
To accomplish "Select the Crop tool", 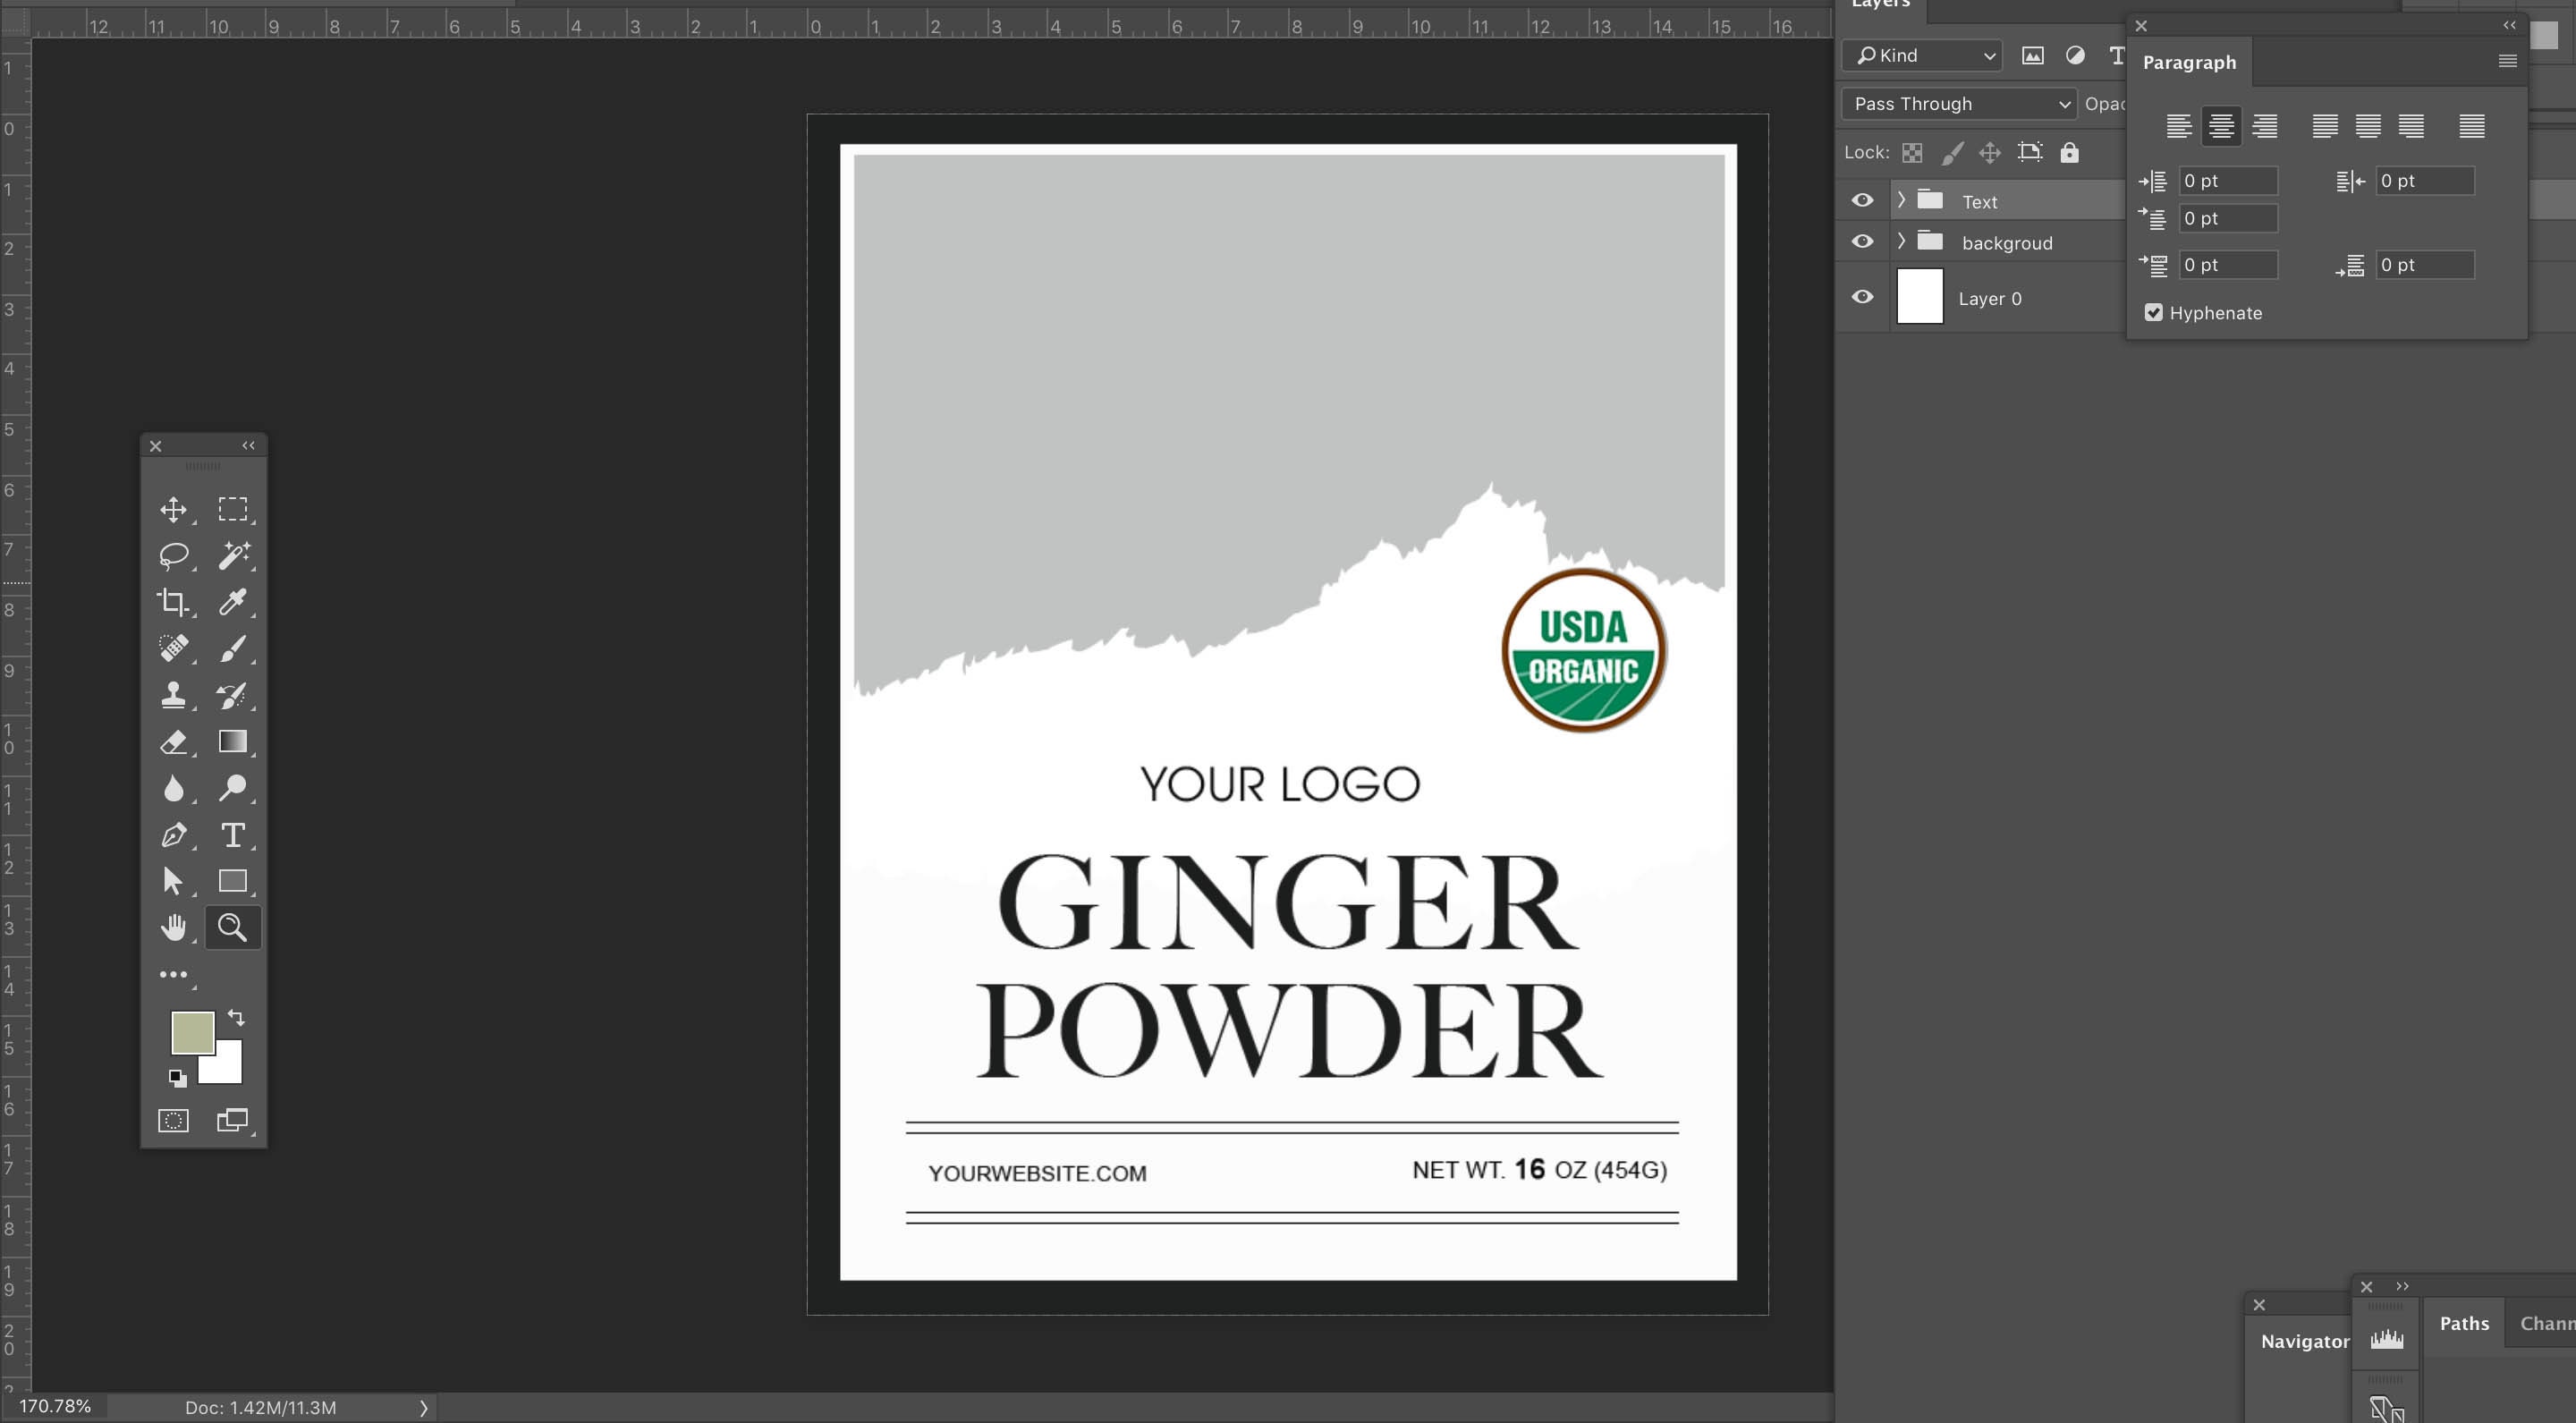I will (x=175, y=602).
